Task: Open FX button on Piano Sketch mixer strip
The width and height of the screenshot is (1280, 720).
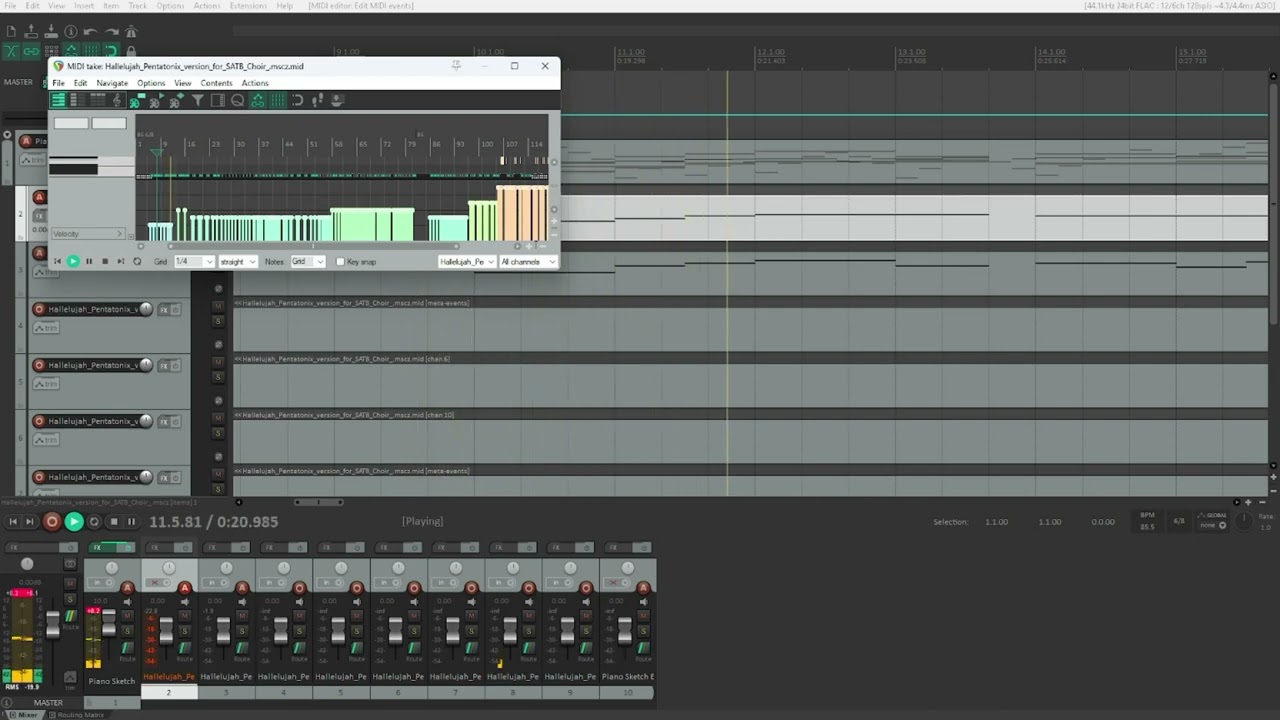Action: tap(97, 548)
